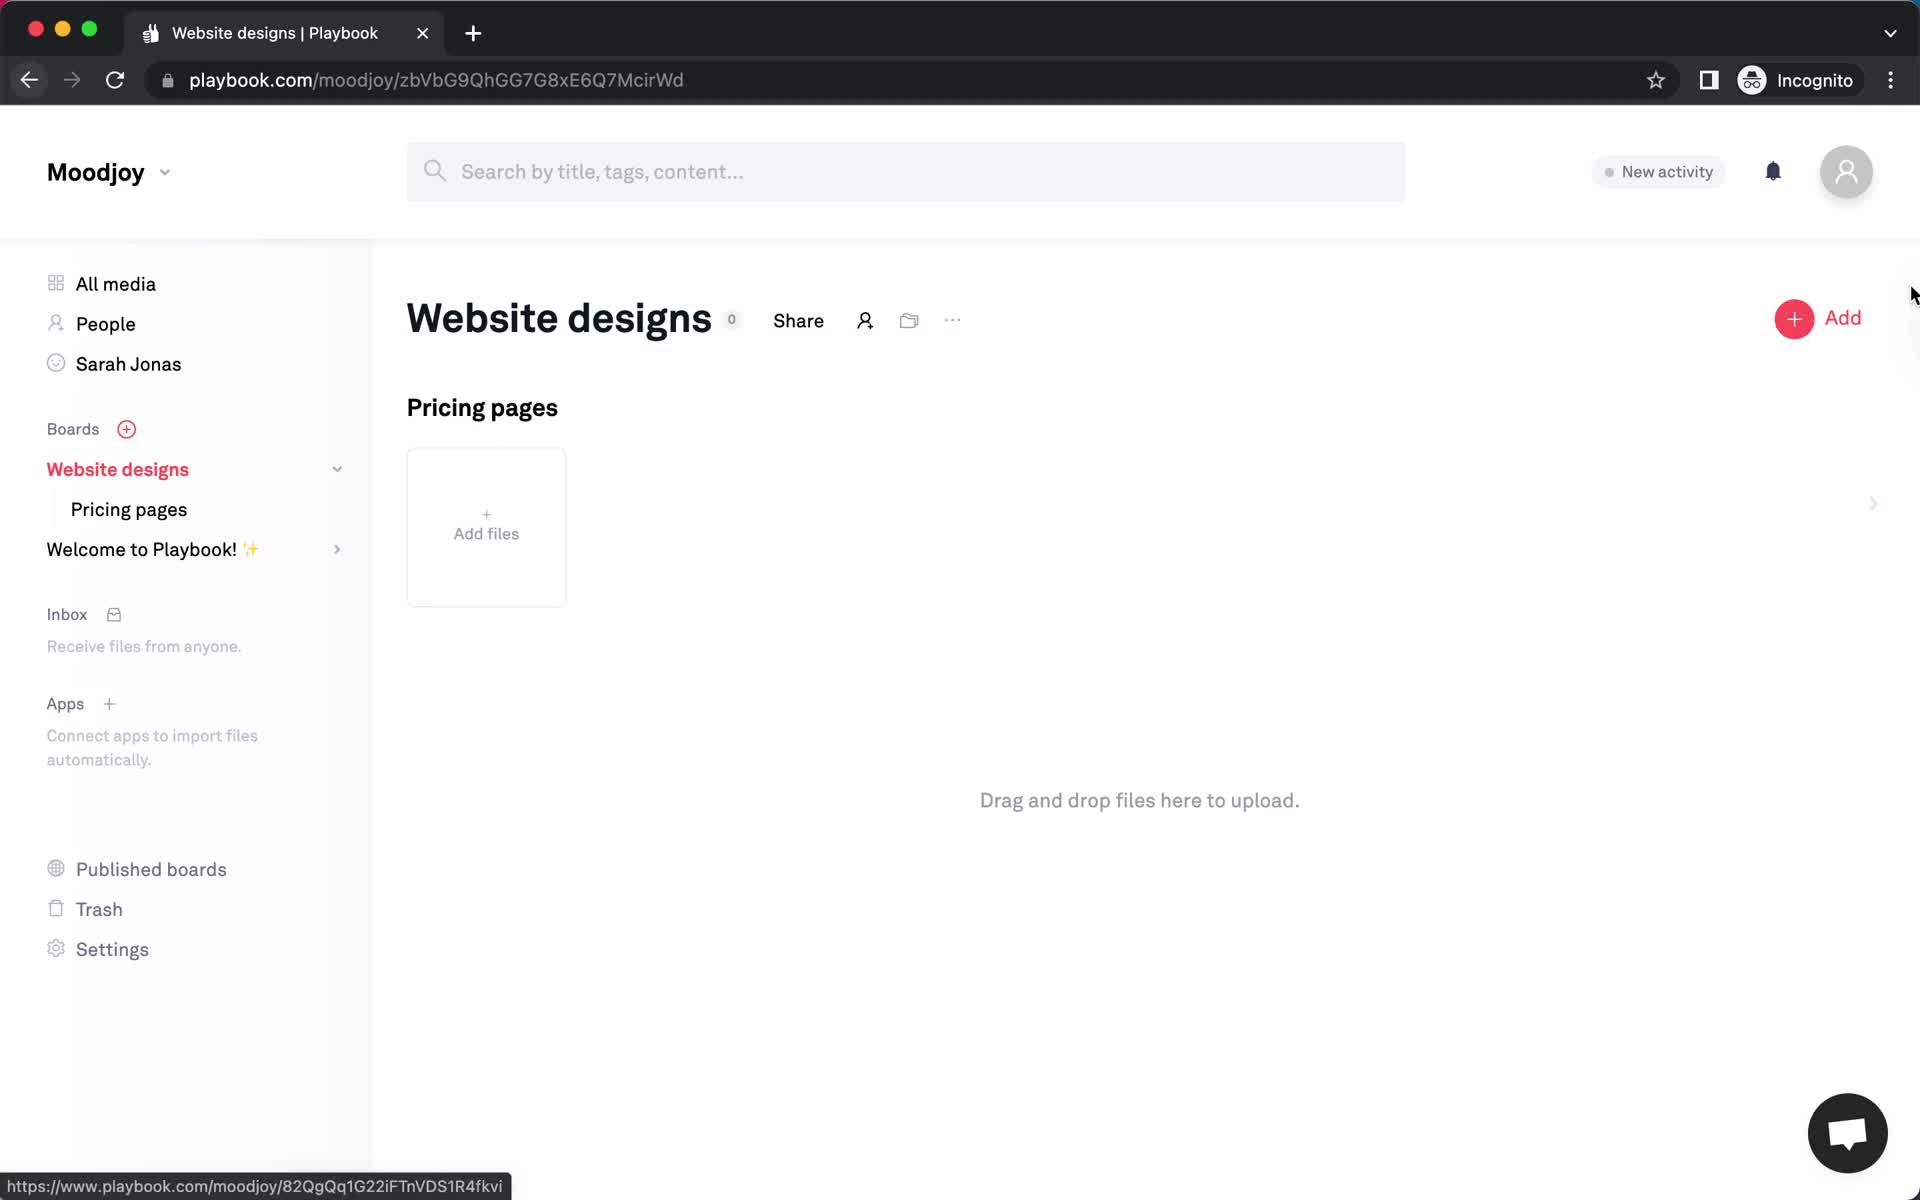Click the New activity button
1920x1200 pixels.
coord(1659,171)
